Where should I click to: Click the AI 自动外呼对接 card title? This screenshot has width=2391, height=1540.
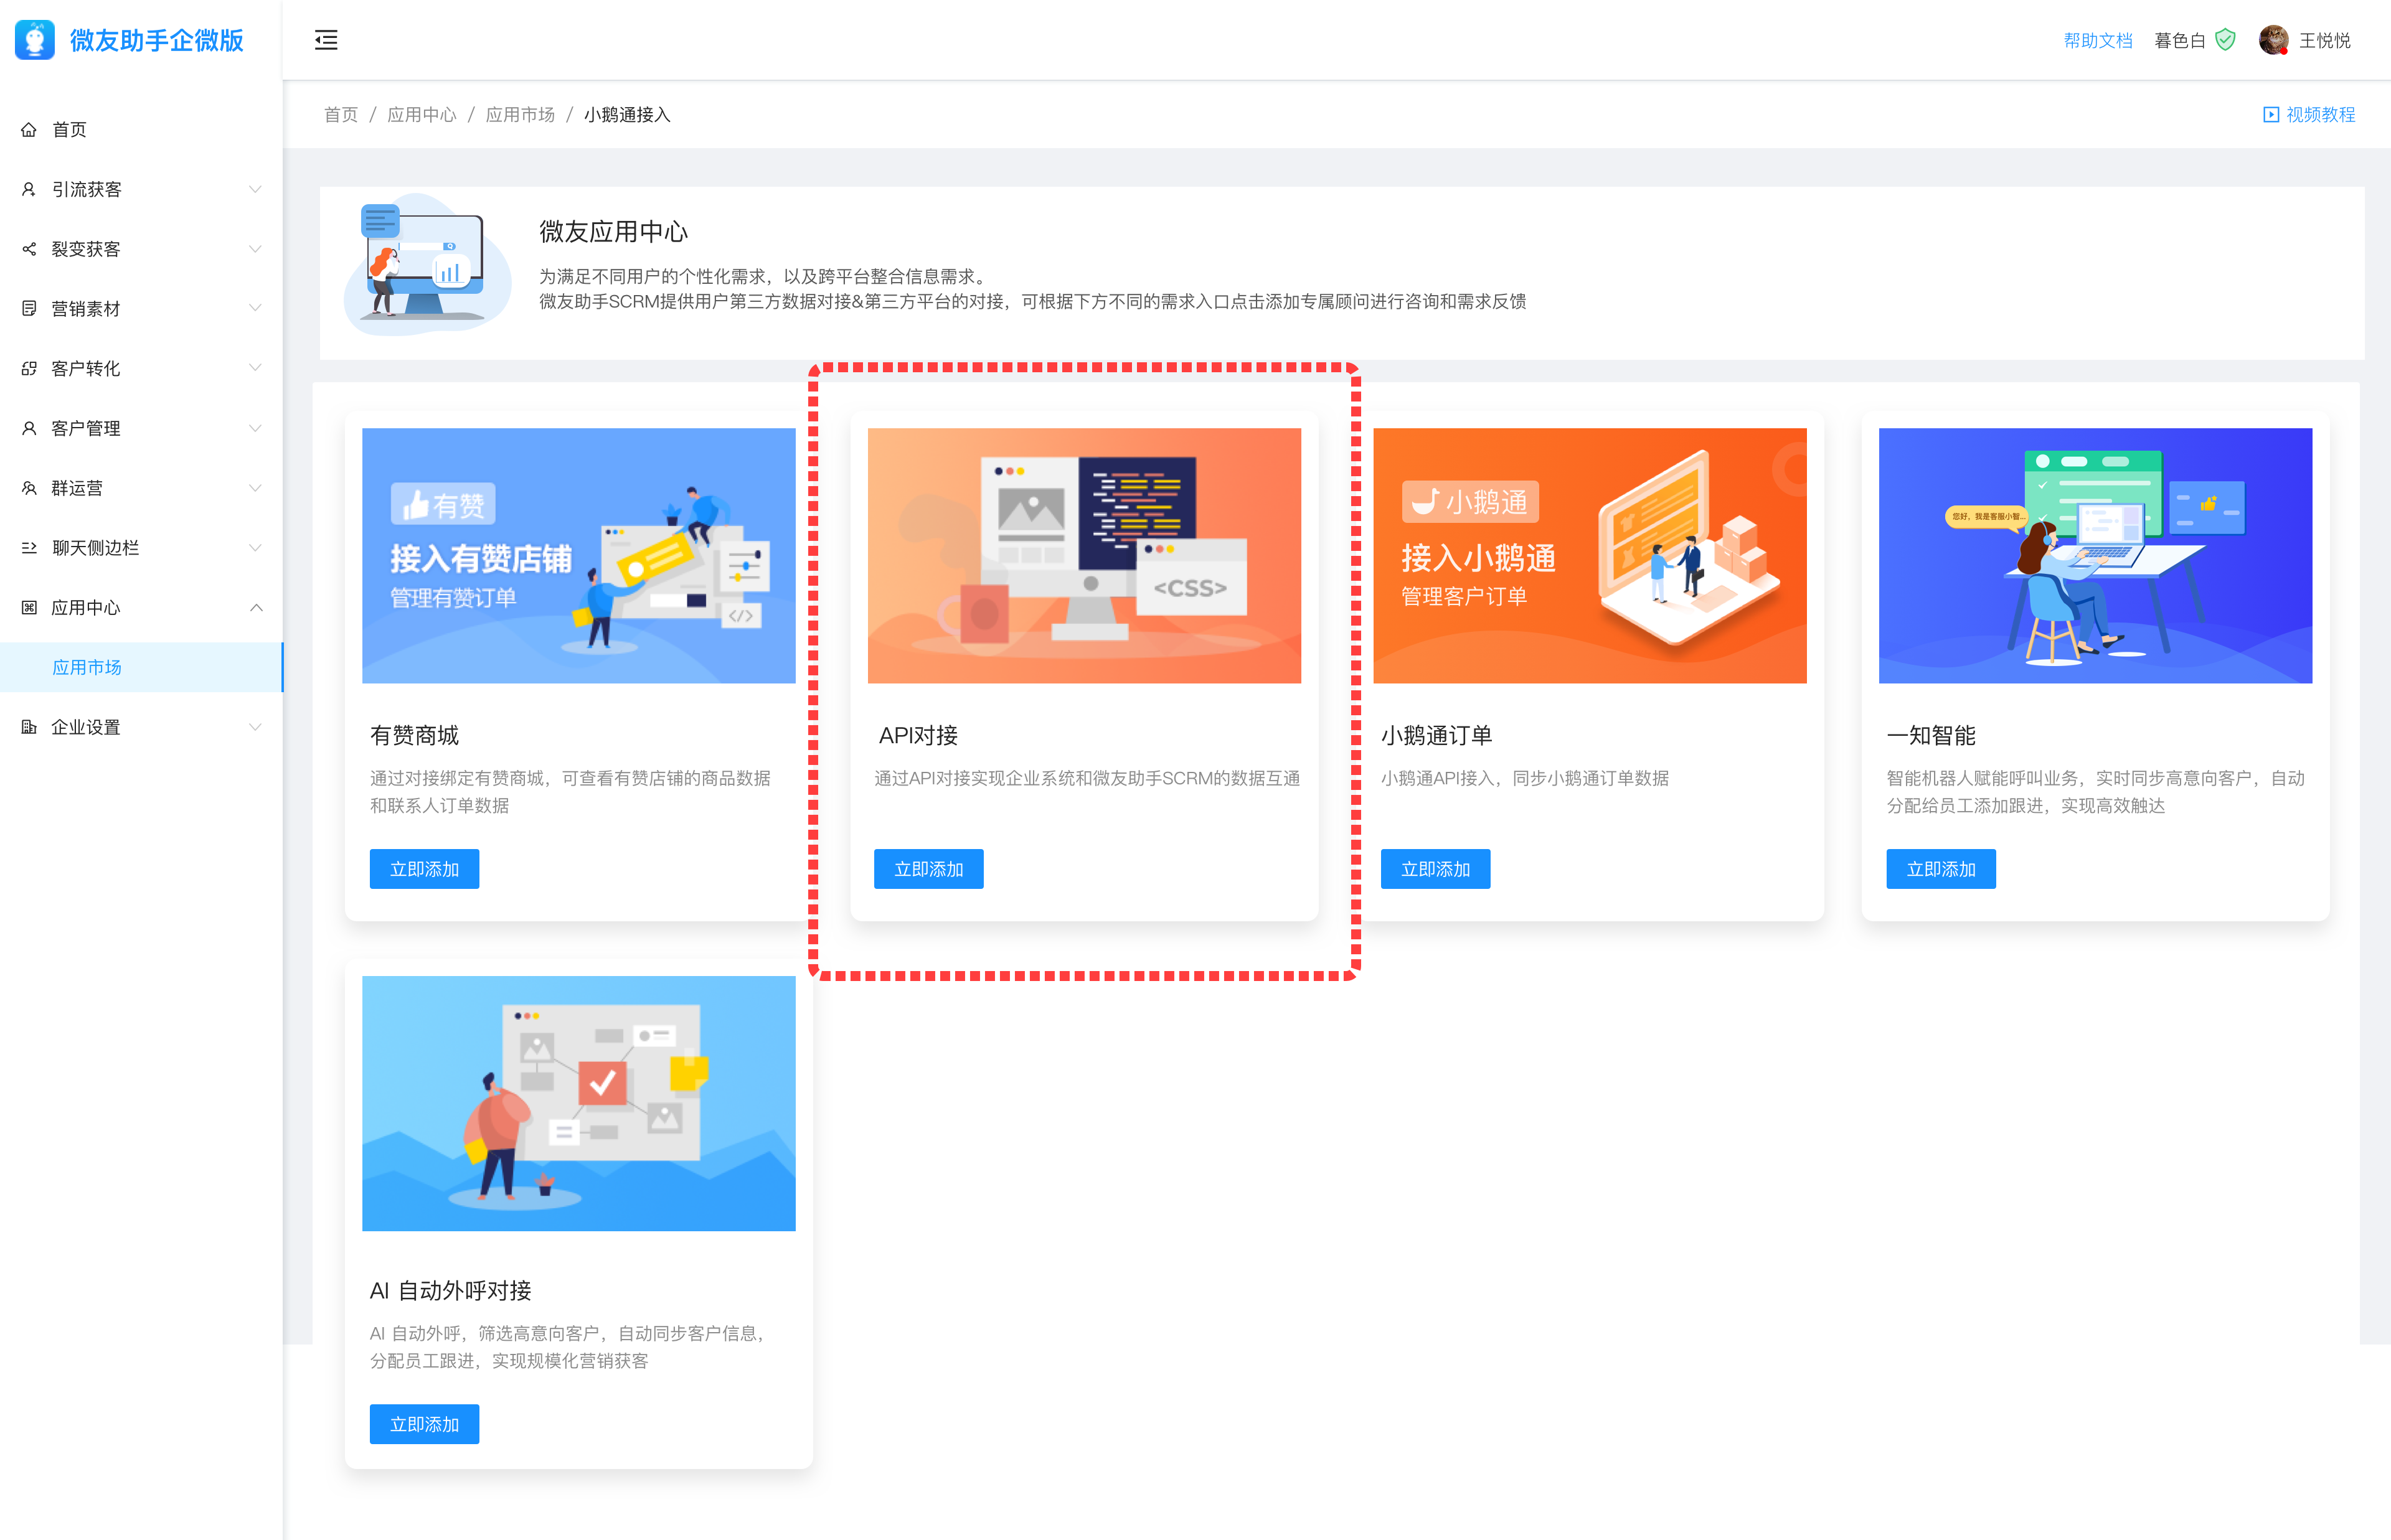click(450, 1290)
